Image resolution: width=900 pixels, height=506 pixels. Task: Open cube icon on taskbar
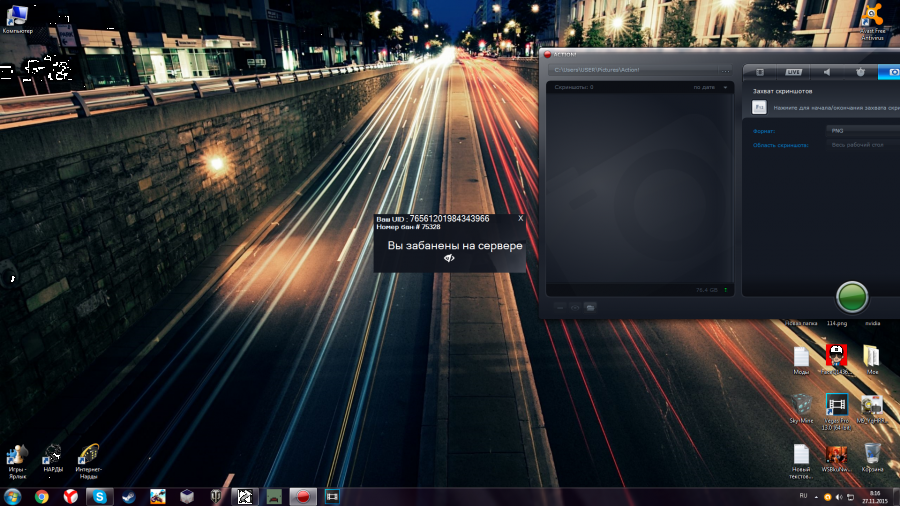coord(187,497)
